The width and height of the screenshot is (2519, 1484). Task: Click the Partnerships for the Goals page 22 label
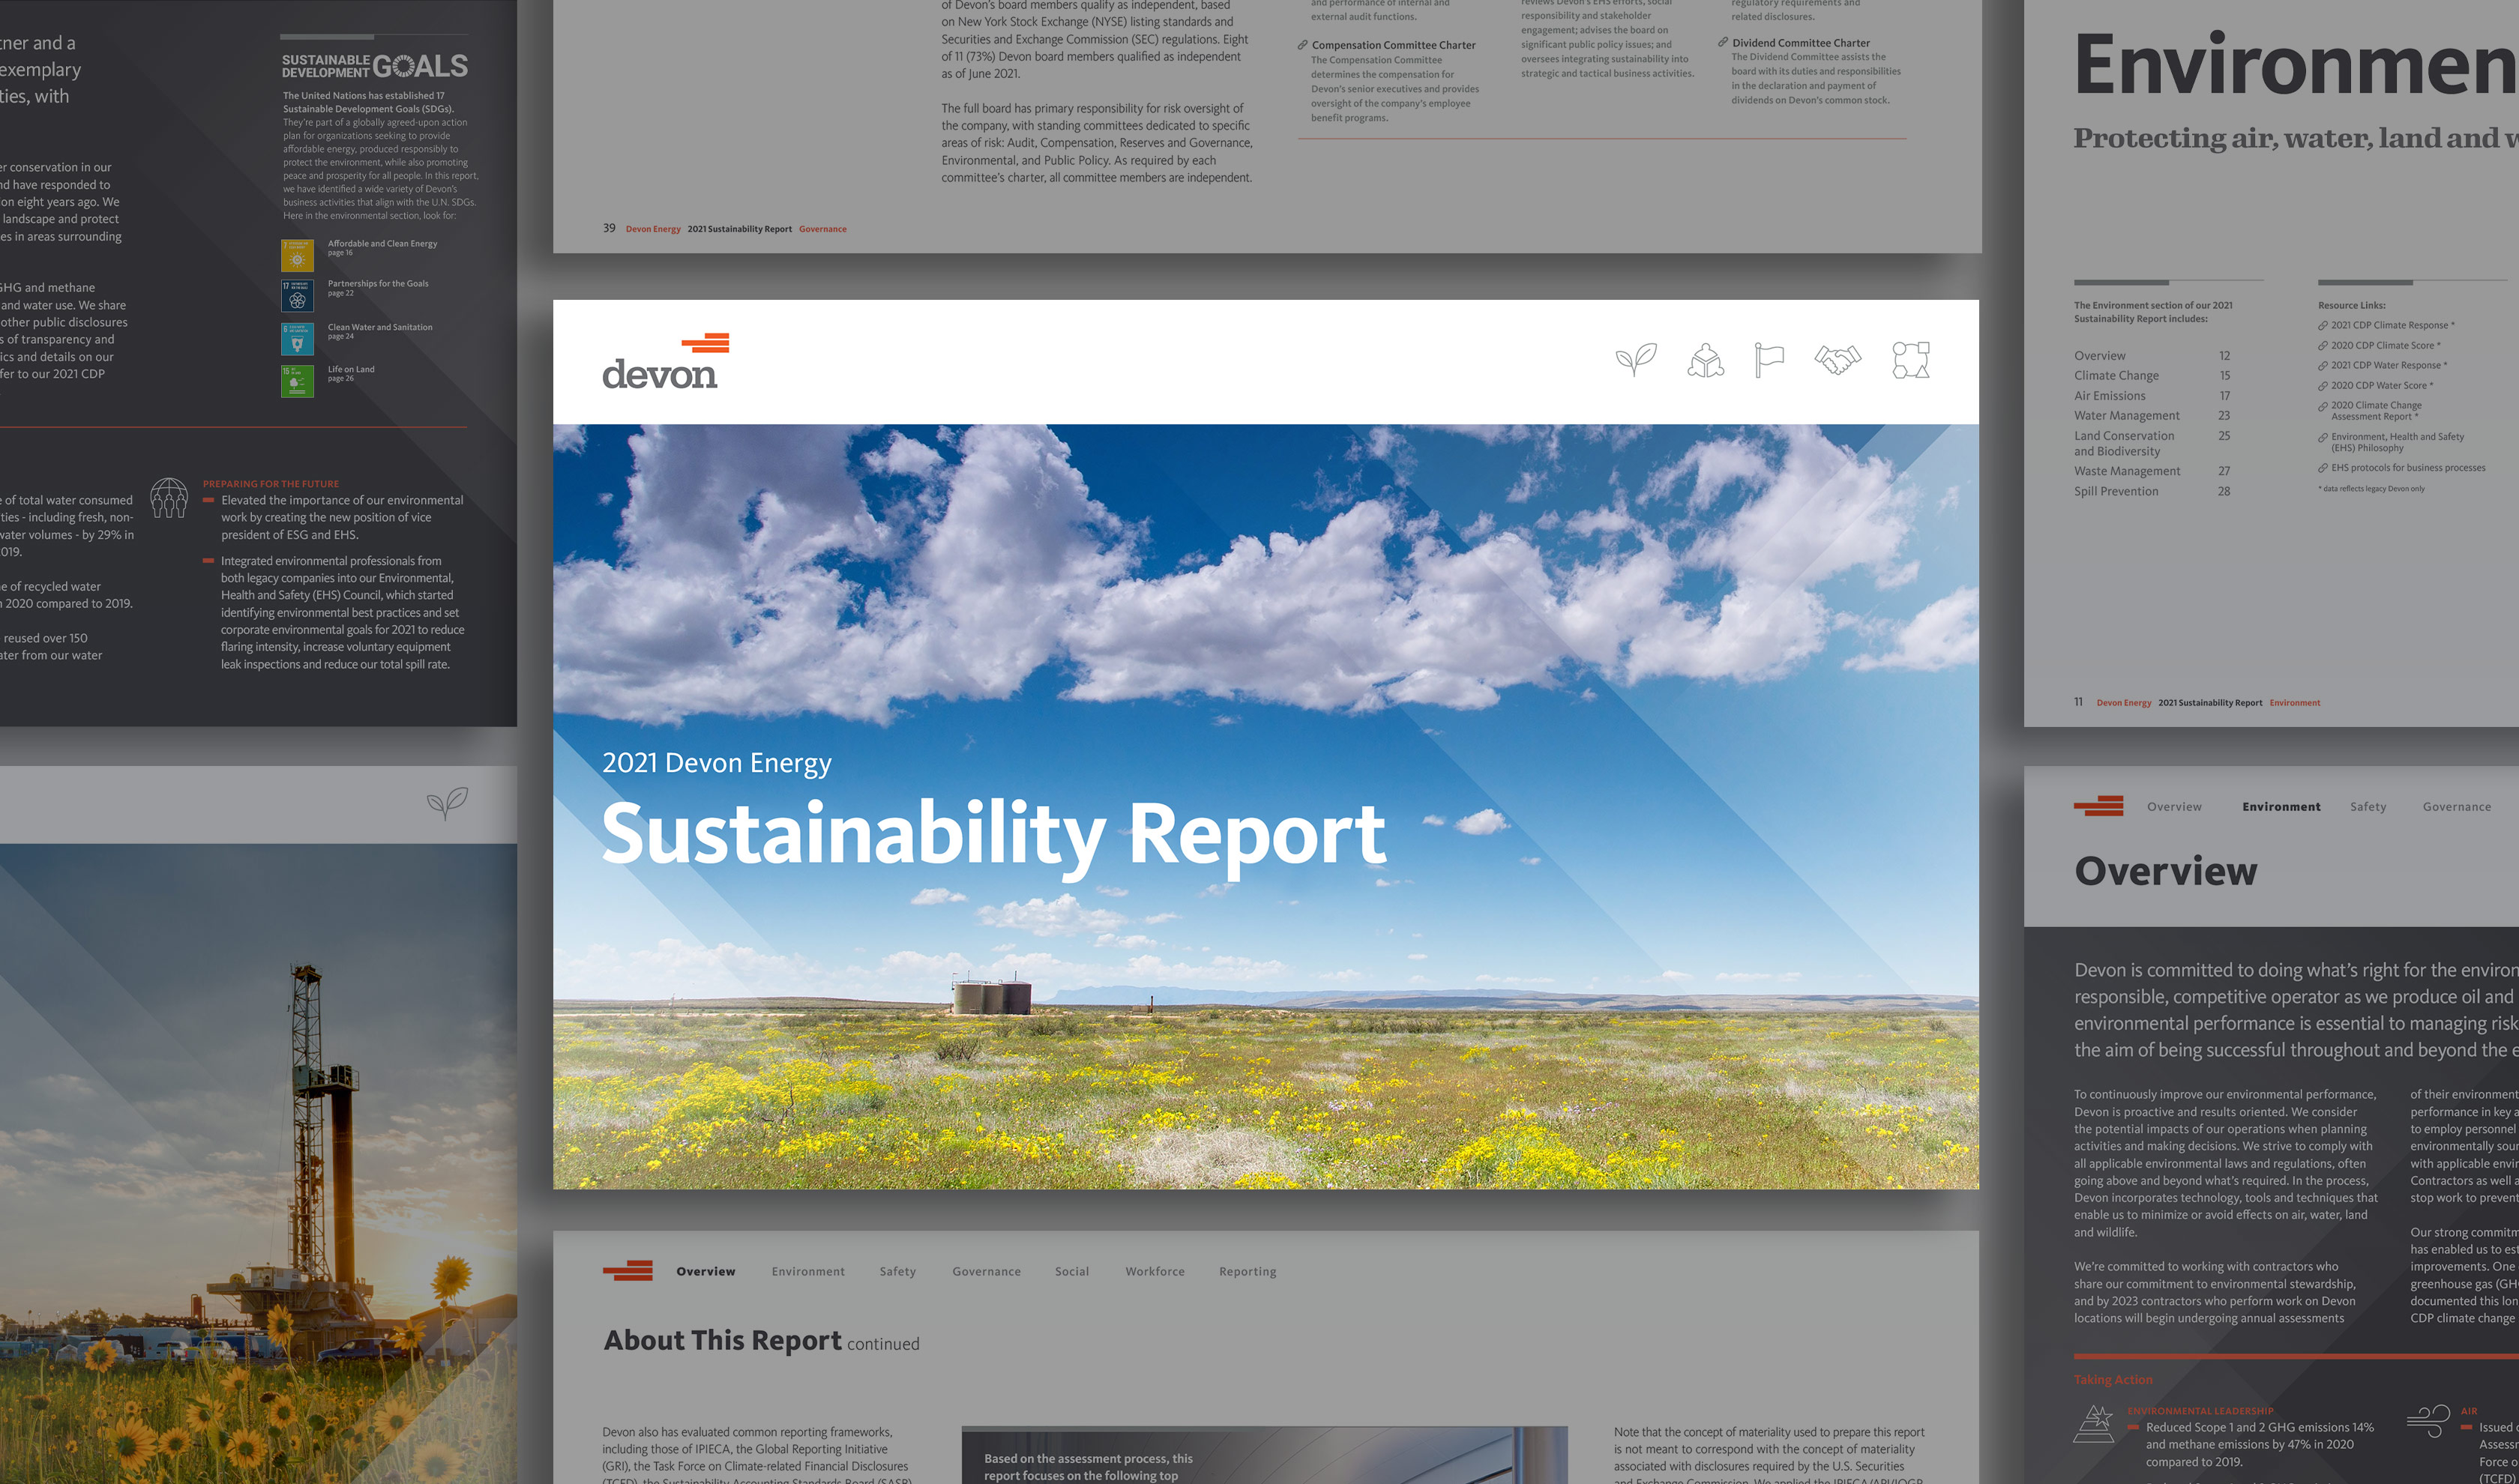[x=378, y=287]
